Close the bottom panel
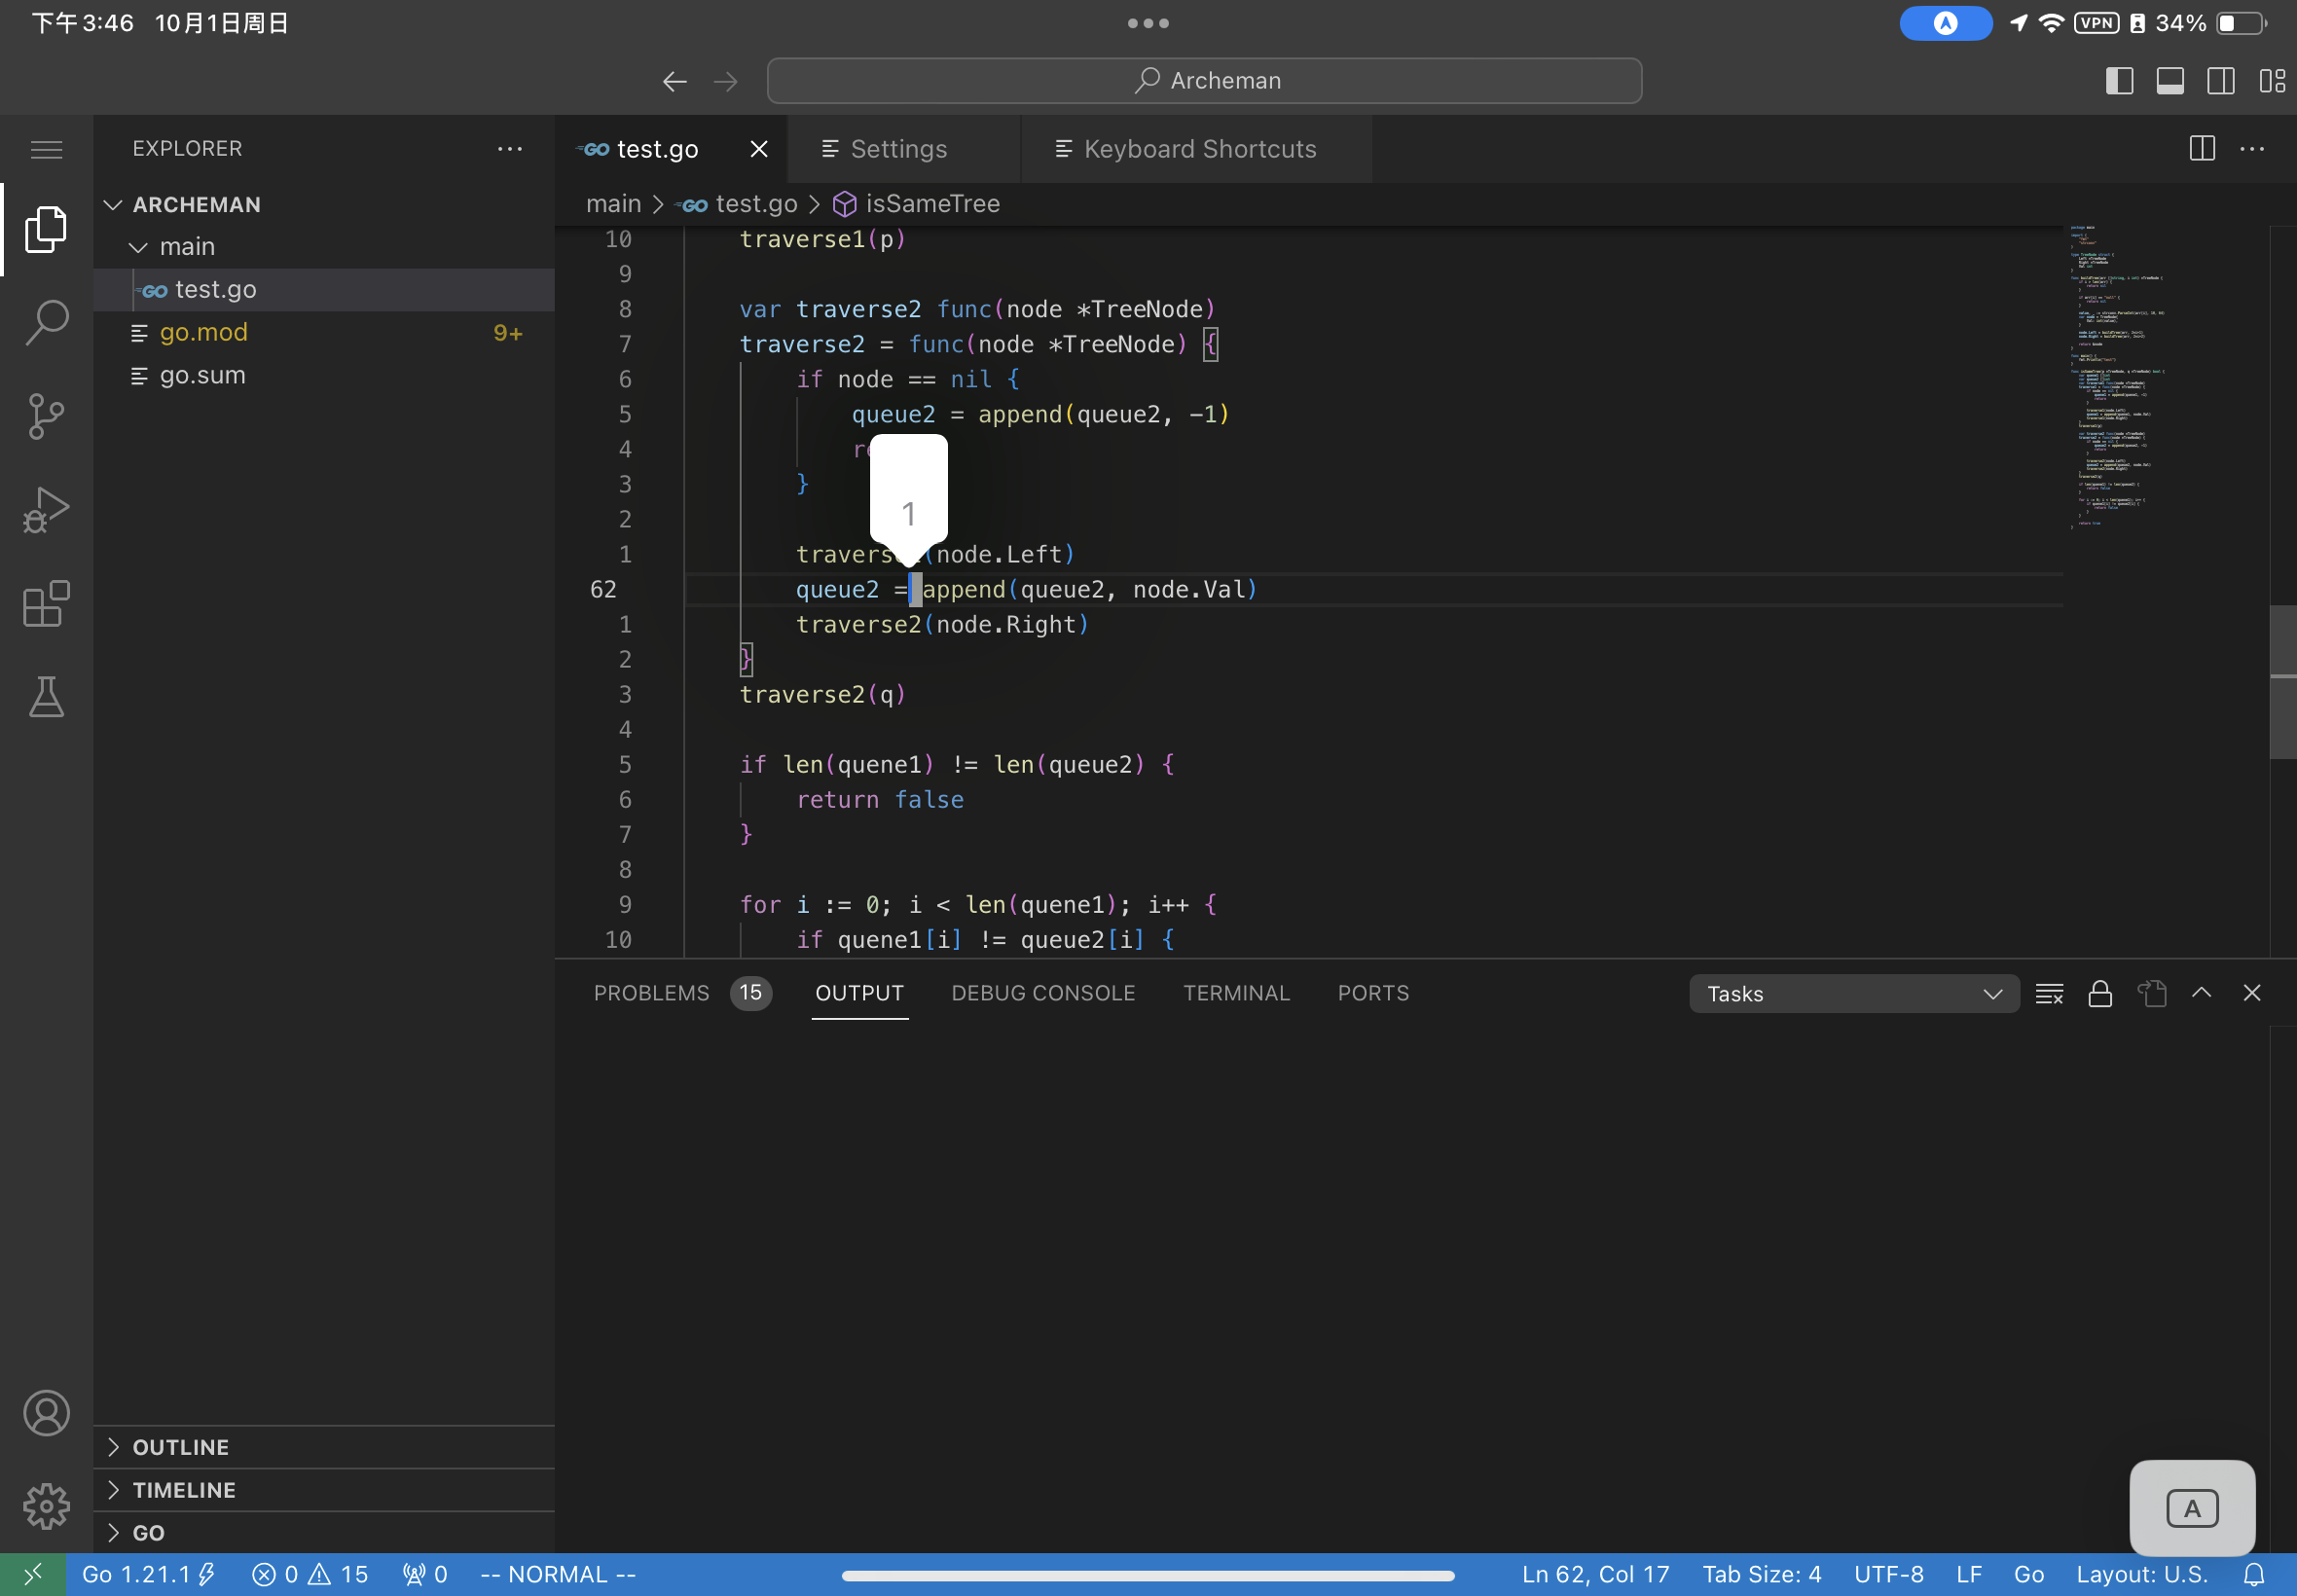Image resolution: width=2297 pixels, height=1596 pixels. click(x=2252, y=993)
